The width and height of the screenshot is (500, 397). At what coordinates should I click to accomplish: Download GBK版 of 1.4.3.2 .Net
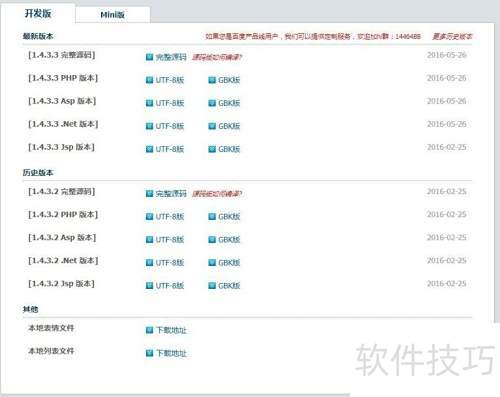229,263
